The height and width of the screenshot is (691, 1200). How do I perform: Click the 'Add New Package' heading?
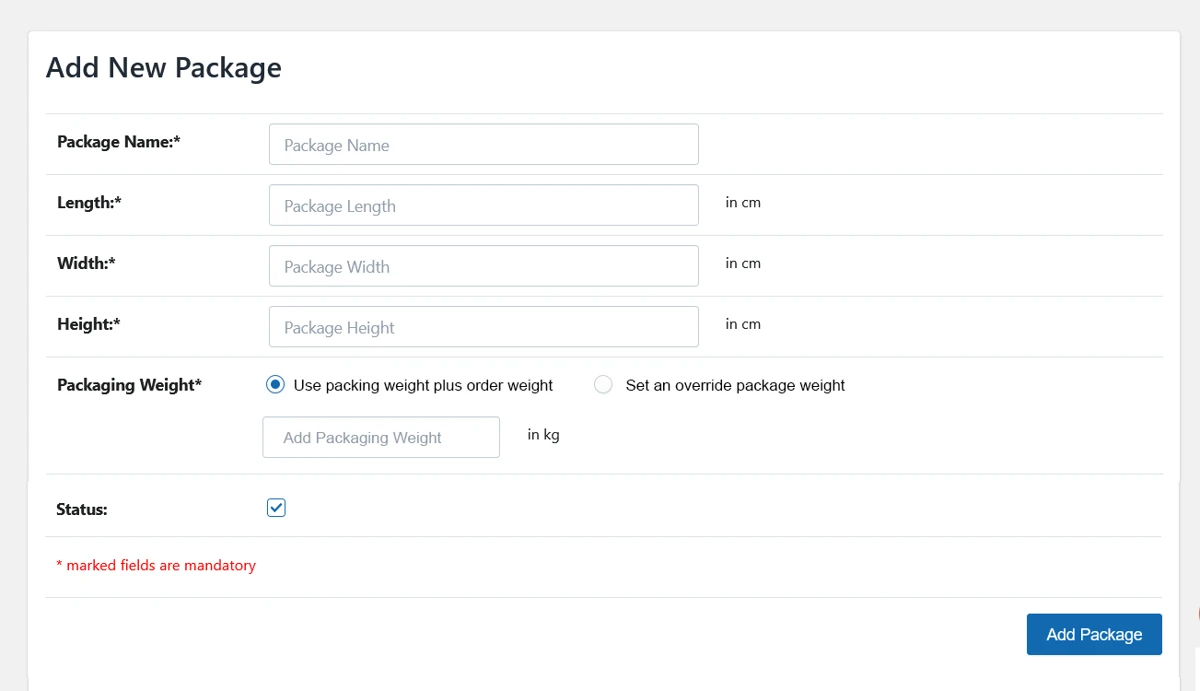(x=164, y=68)
